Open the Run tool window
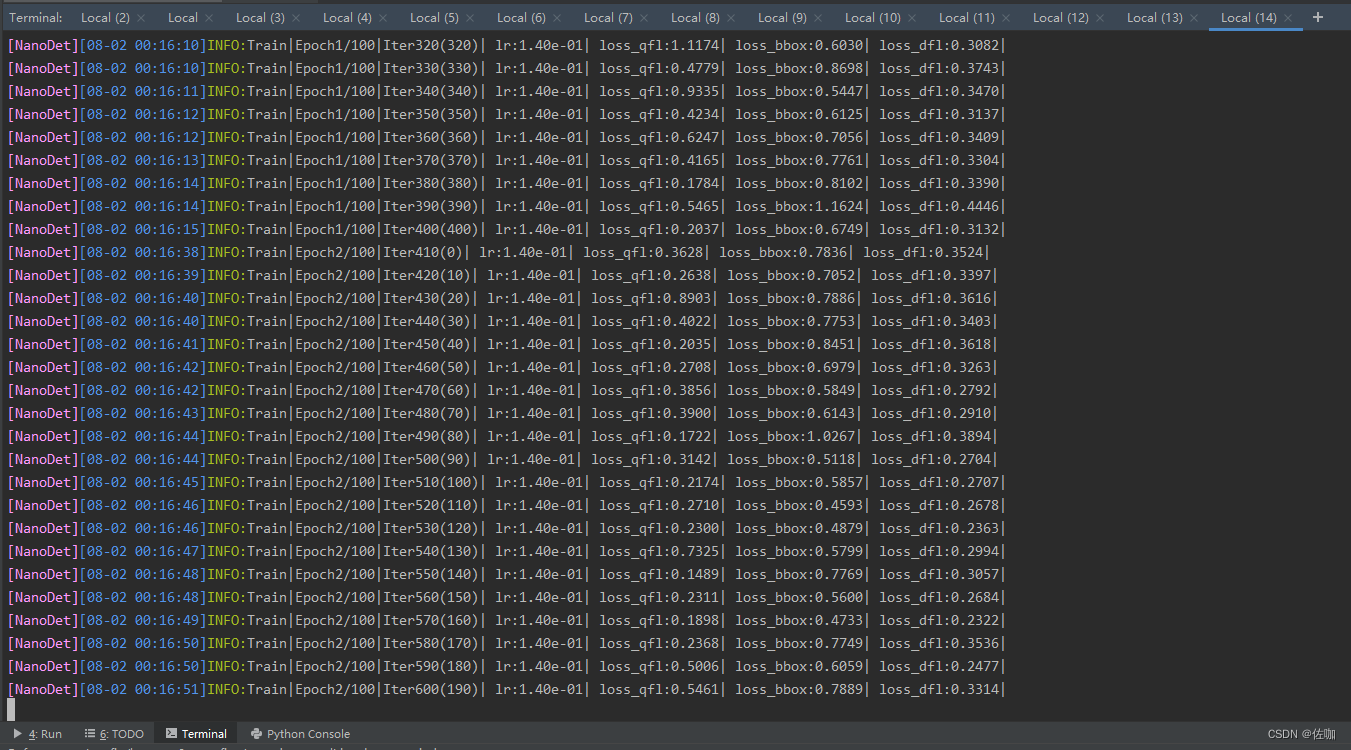The width and height of the screenshot is (1351, 750). coord(37,734)
